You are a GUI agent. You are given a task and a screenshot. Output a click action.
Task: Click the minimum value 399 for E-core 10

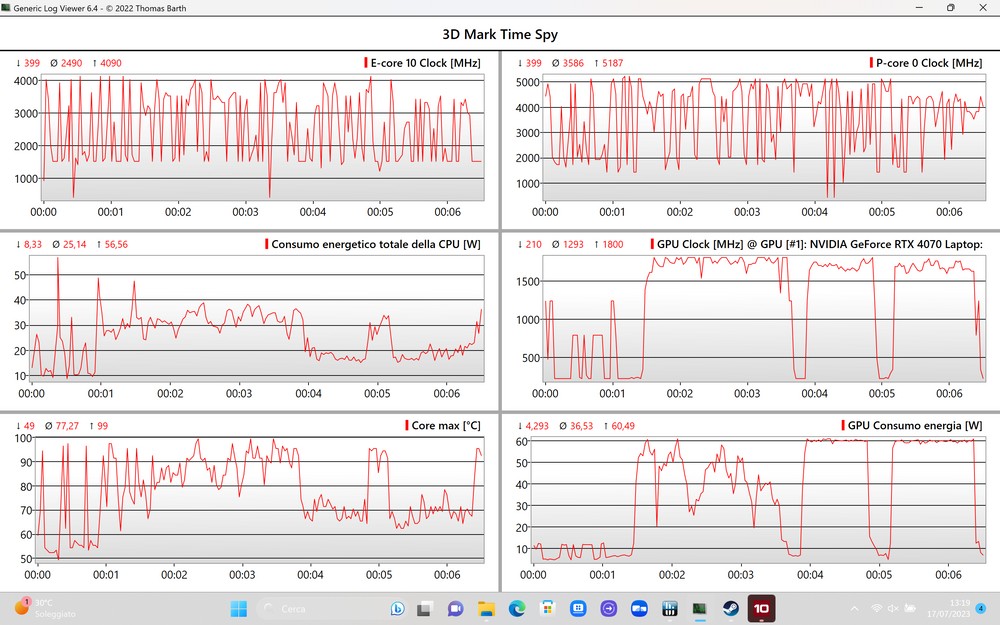pyautogui.click(x=32, y=63)
